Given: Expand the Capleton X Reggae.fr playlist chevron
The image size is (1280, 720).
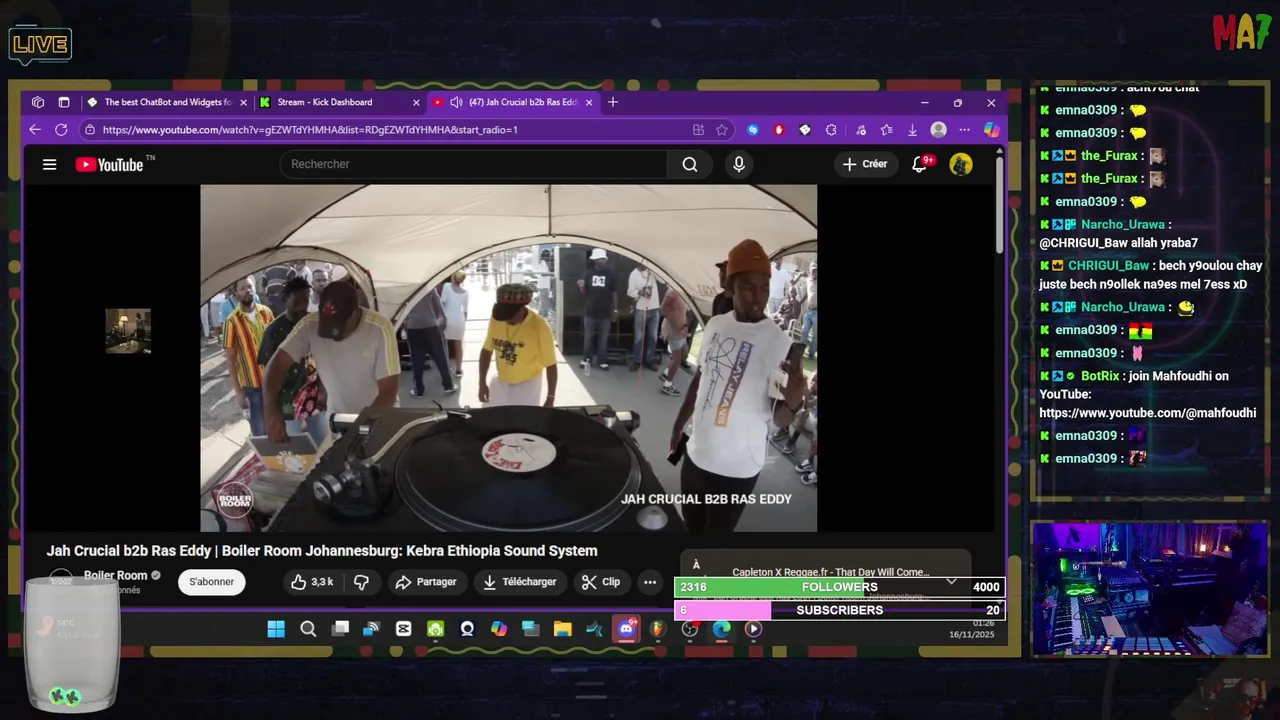Looking at the screenshot, I should point(951,580).
